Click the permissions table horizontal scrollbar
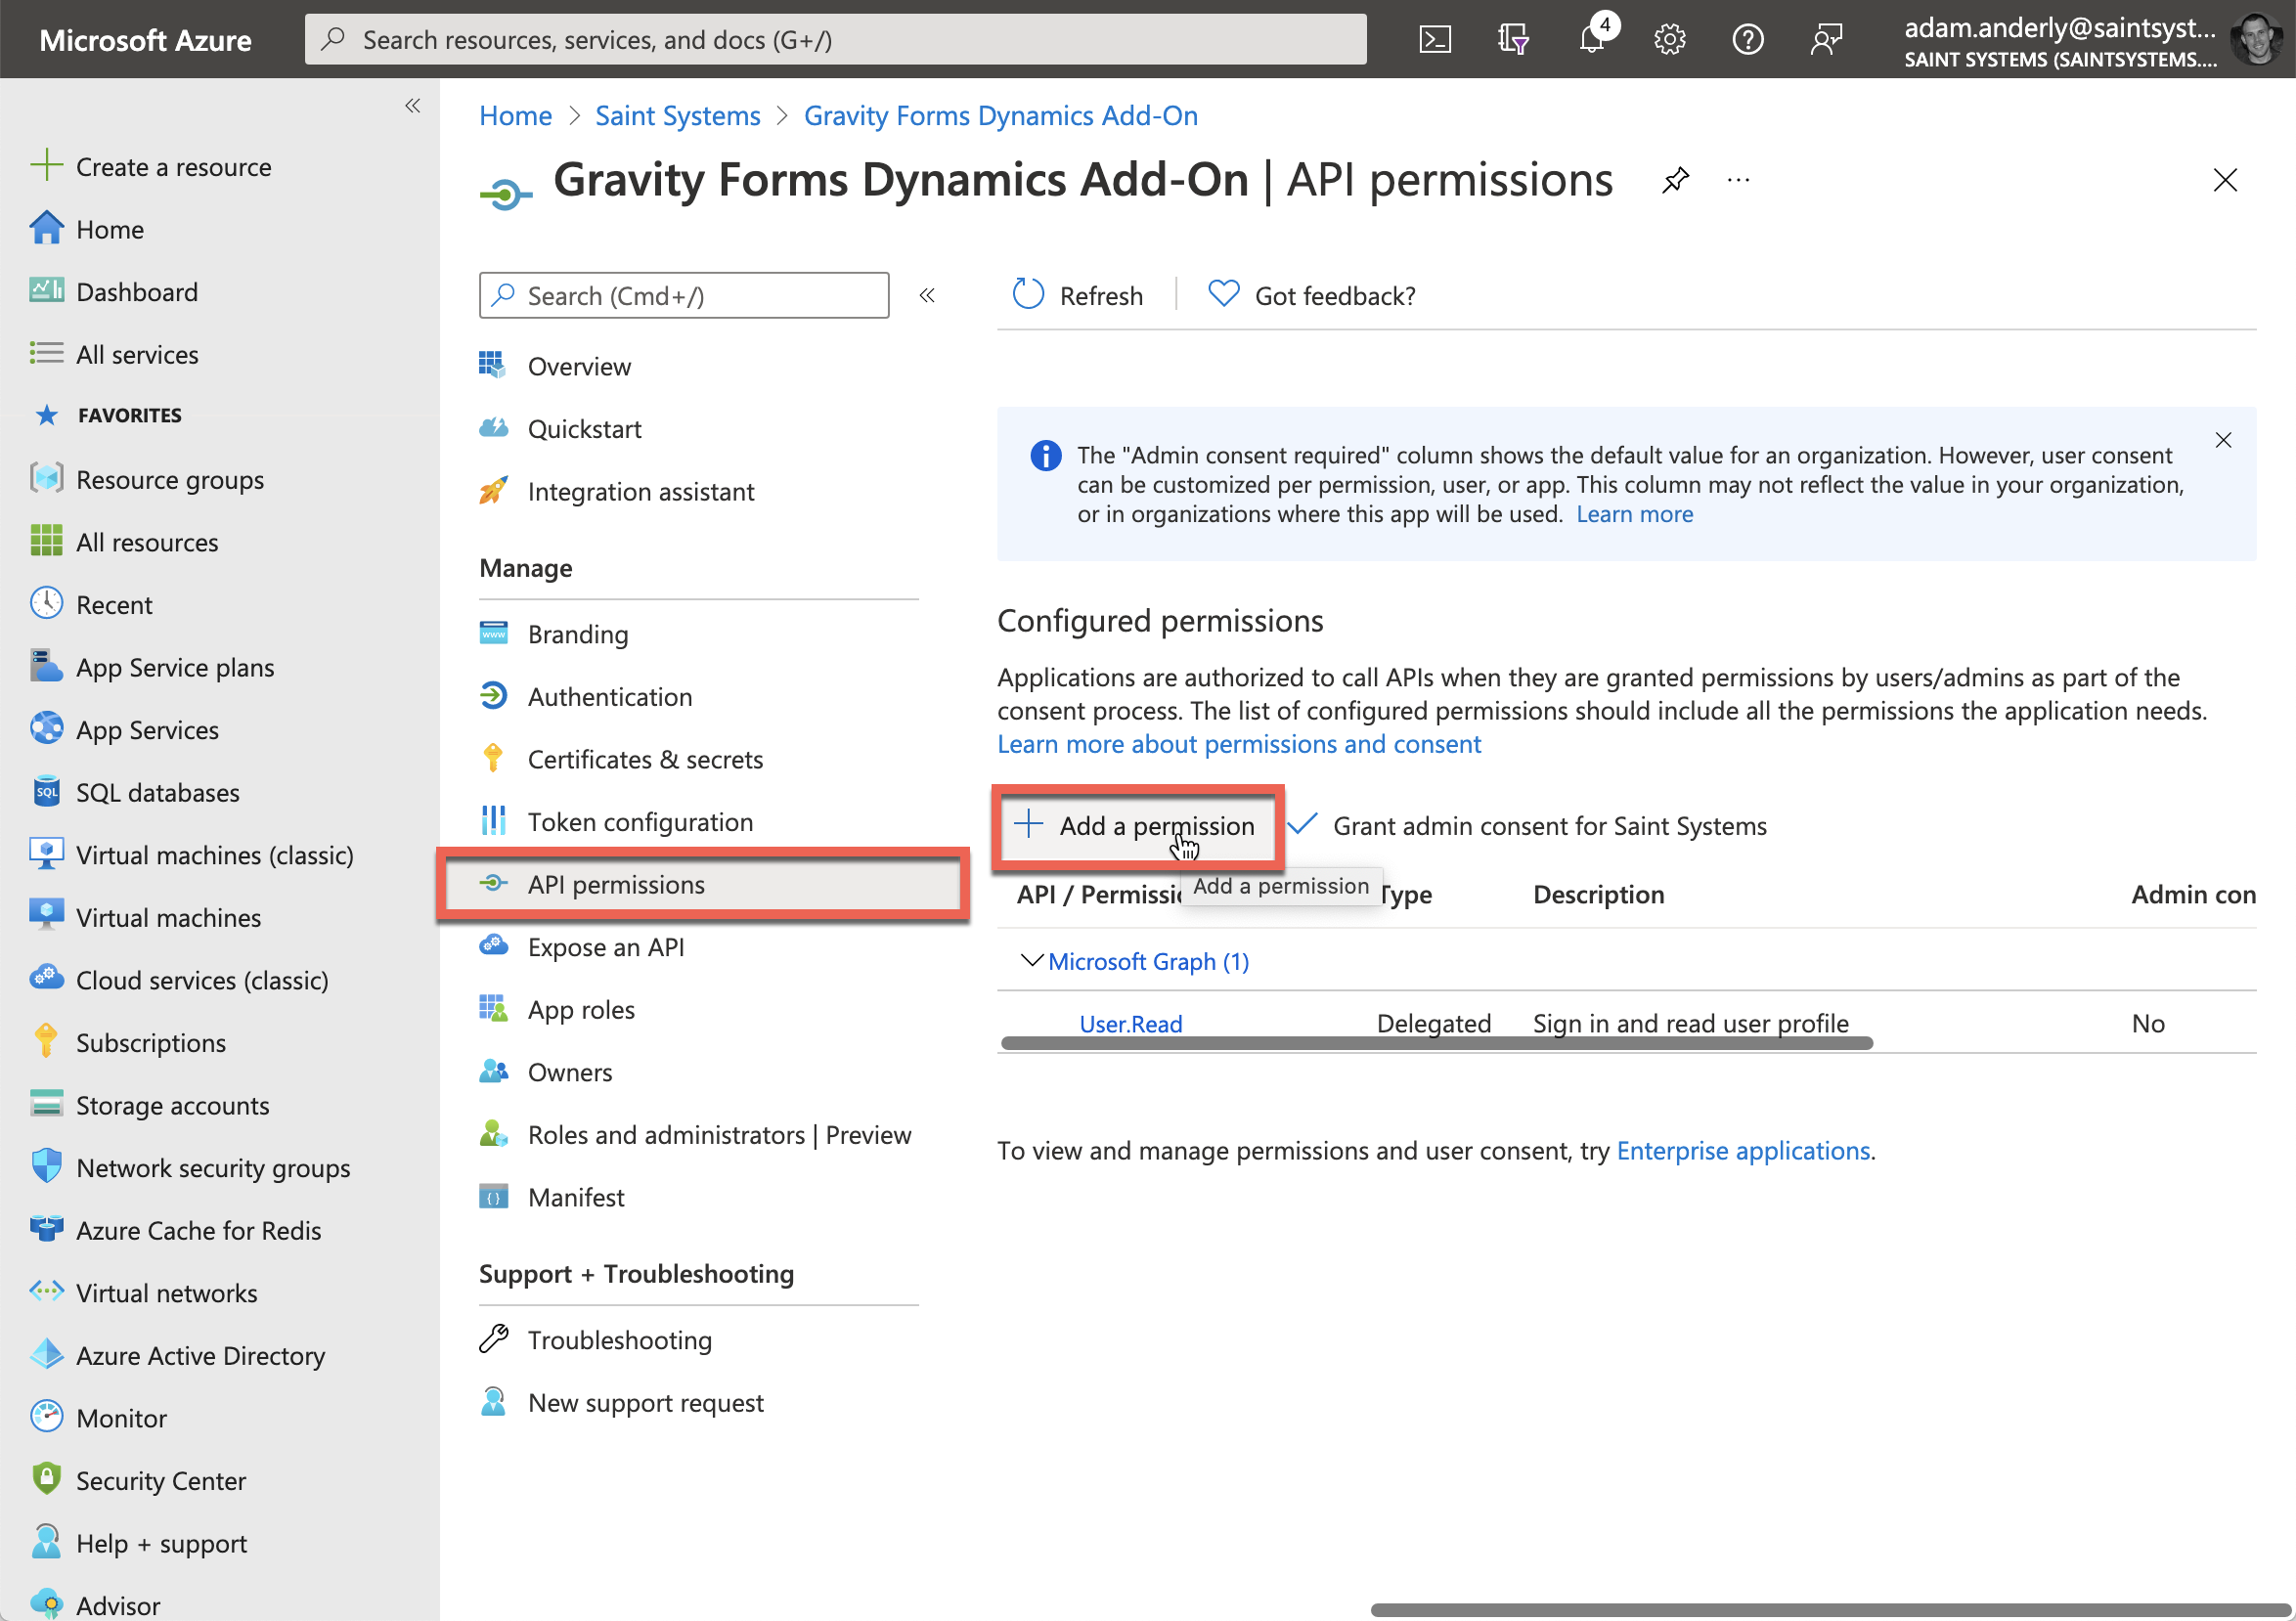 1437,1044
